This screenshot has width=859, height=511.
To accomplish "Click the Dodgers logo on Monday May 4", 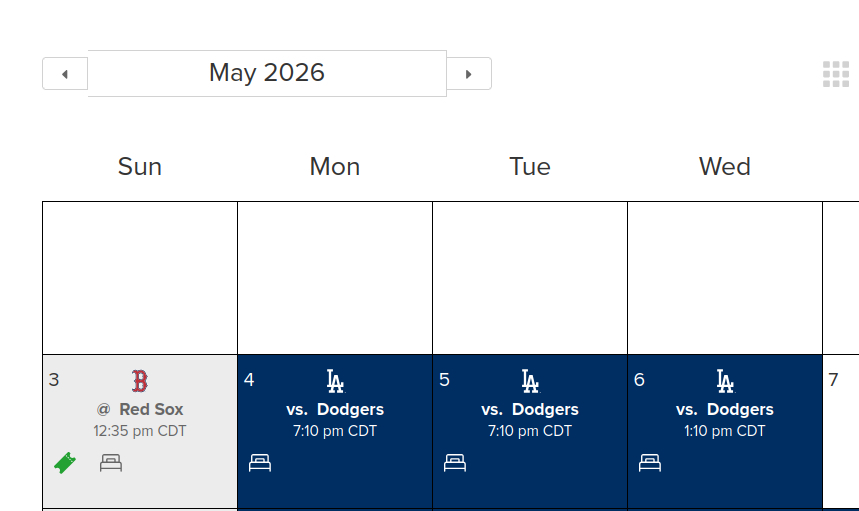I will tap(335, 381).
